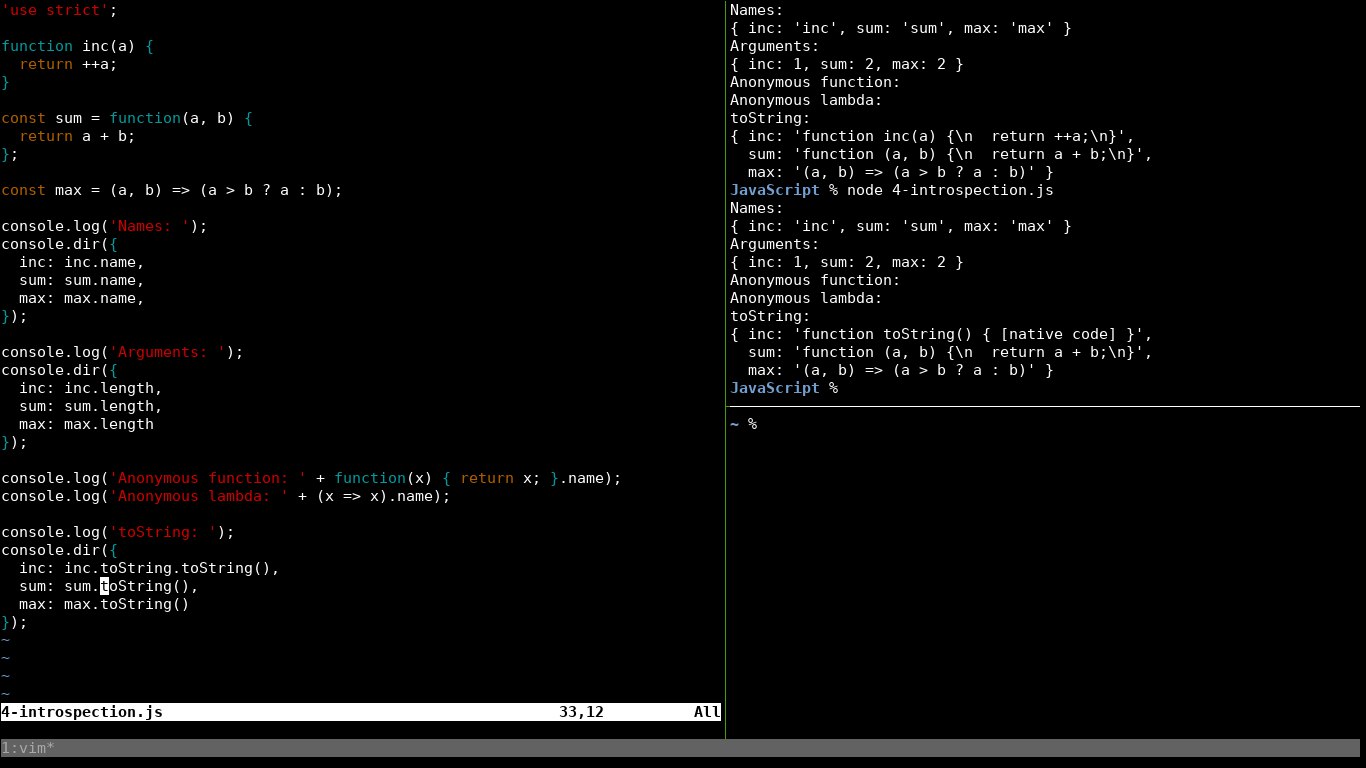Click the 'max: max.length' line
1366x768 pixels.
click(86, 424)
